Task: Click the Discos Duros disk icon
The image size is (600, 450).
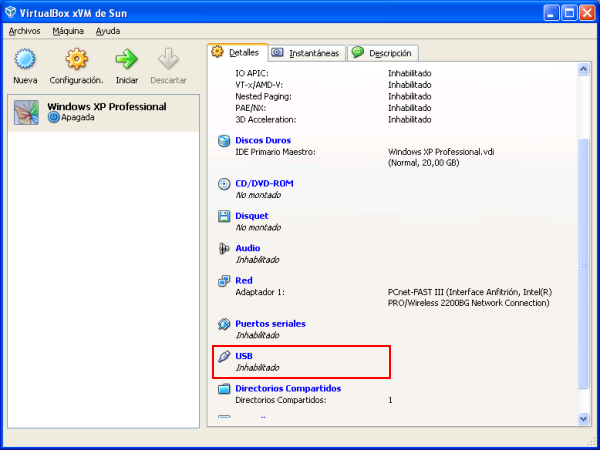Action: (224, 141)
